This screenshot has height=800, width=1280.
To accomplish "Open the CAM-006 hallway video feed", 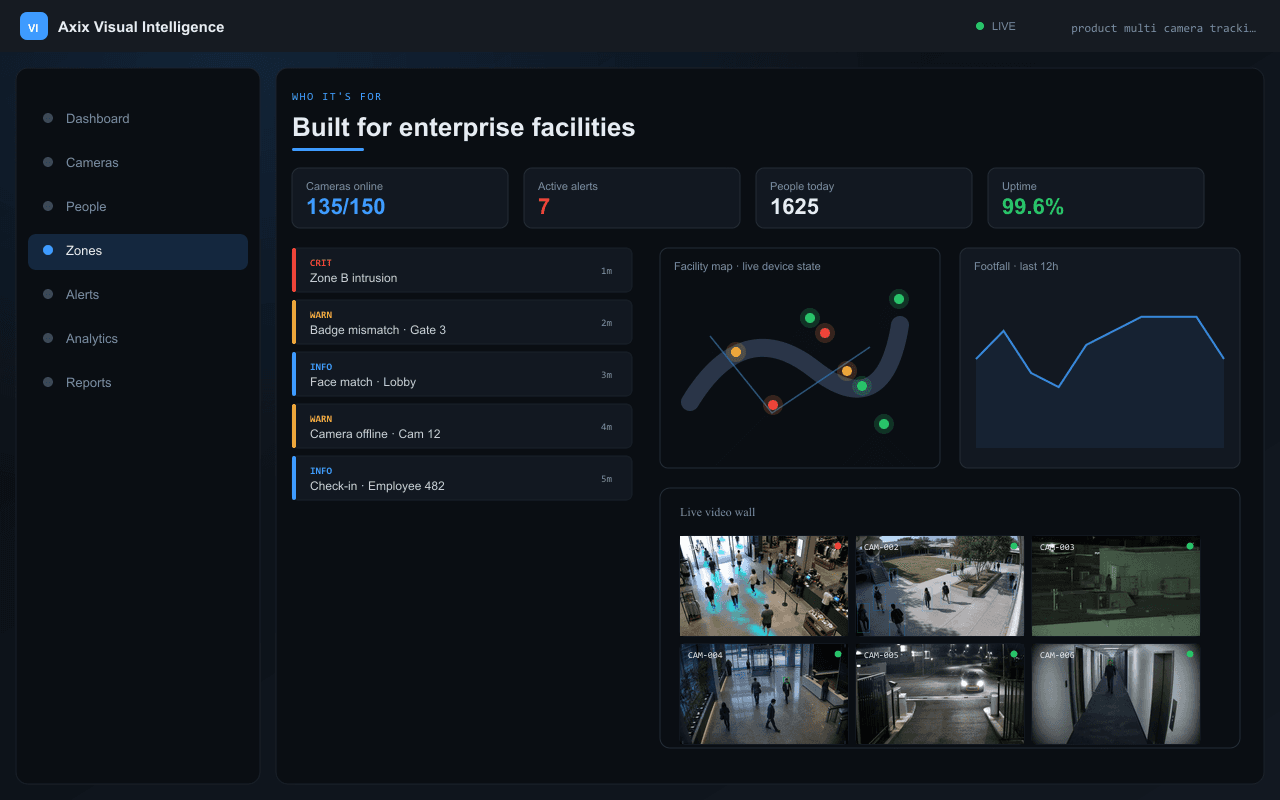I will click(x=1116, y=694).
